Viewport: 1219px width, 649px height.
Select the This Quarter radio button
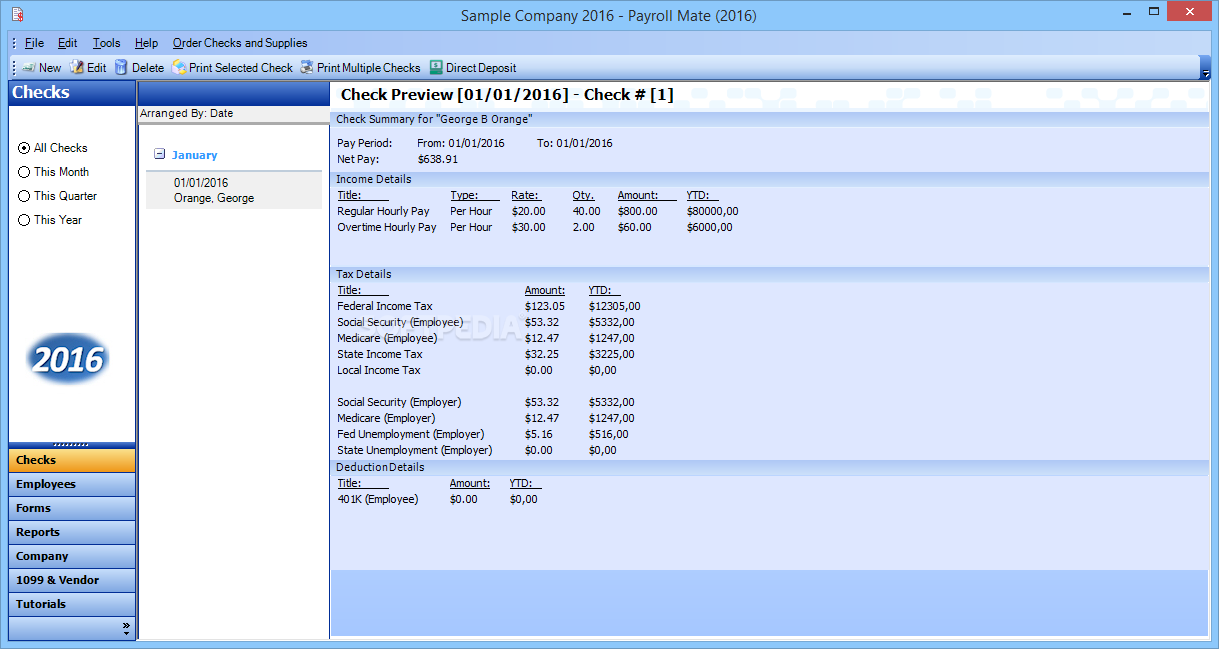pos(24,196)
